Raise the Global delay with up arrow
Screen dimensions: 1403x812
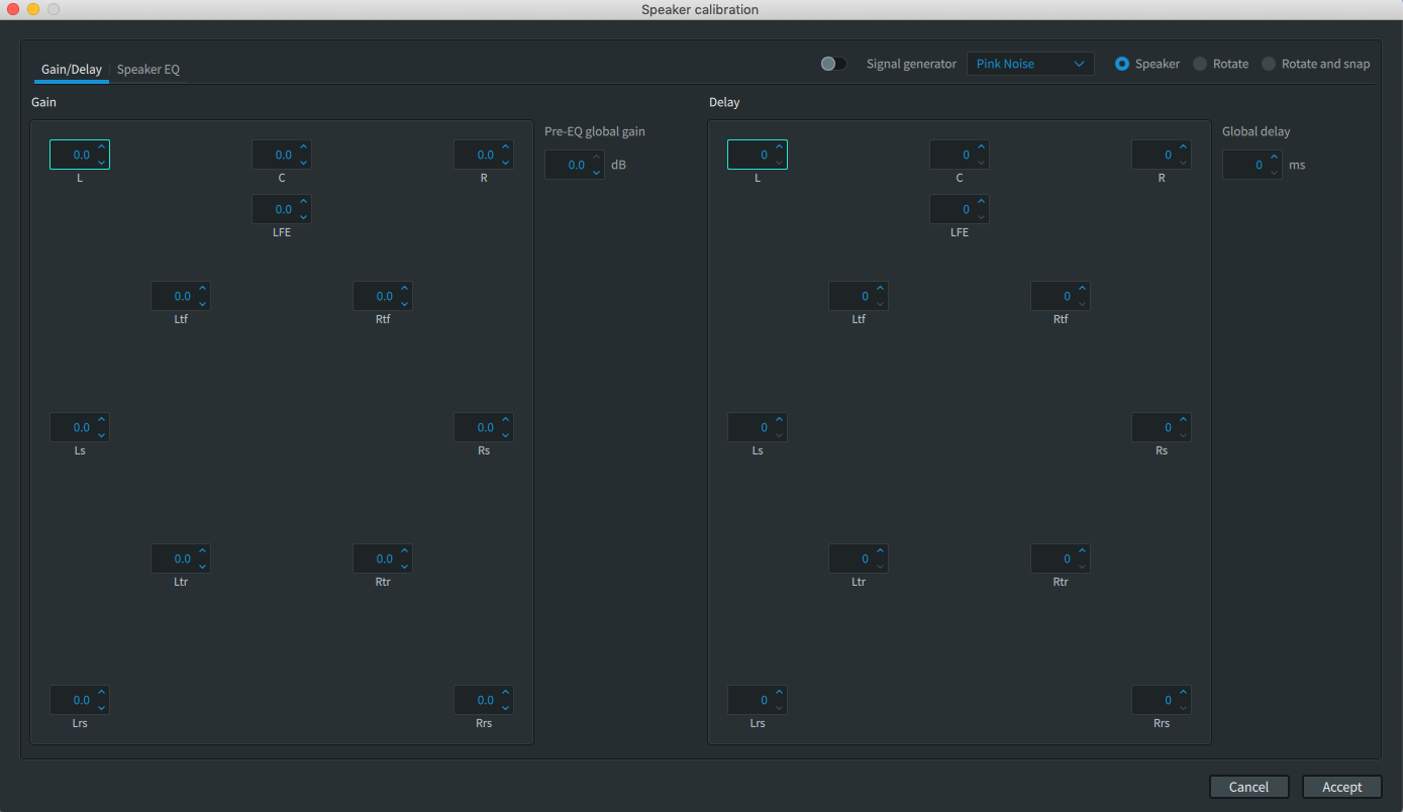pos(1274,158)
